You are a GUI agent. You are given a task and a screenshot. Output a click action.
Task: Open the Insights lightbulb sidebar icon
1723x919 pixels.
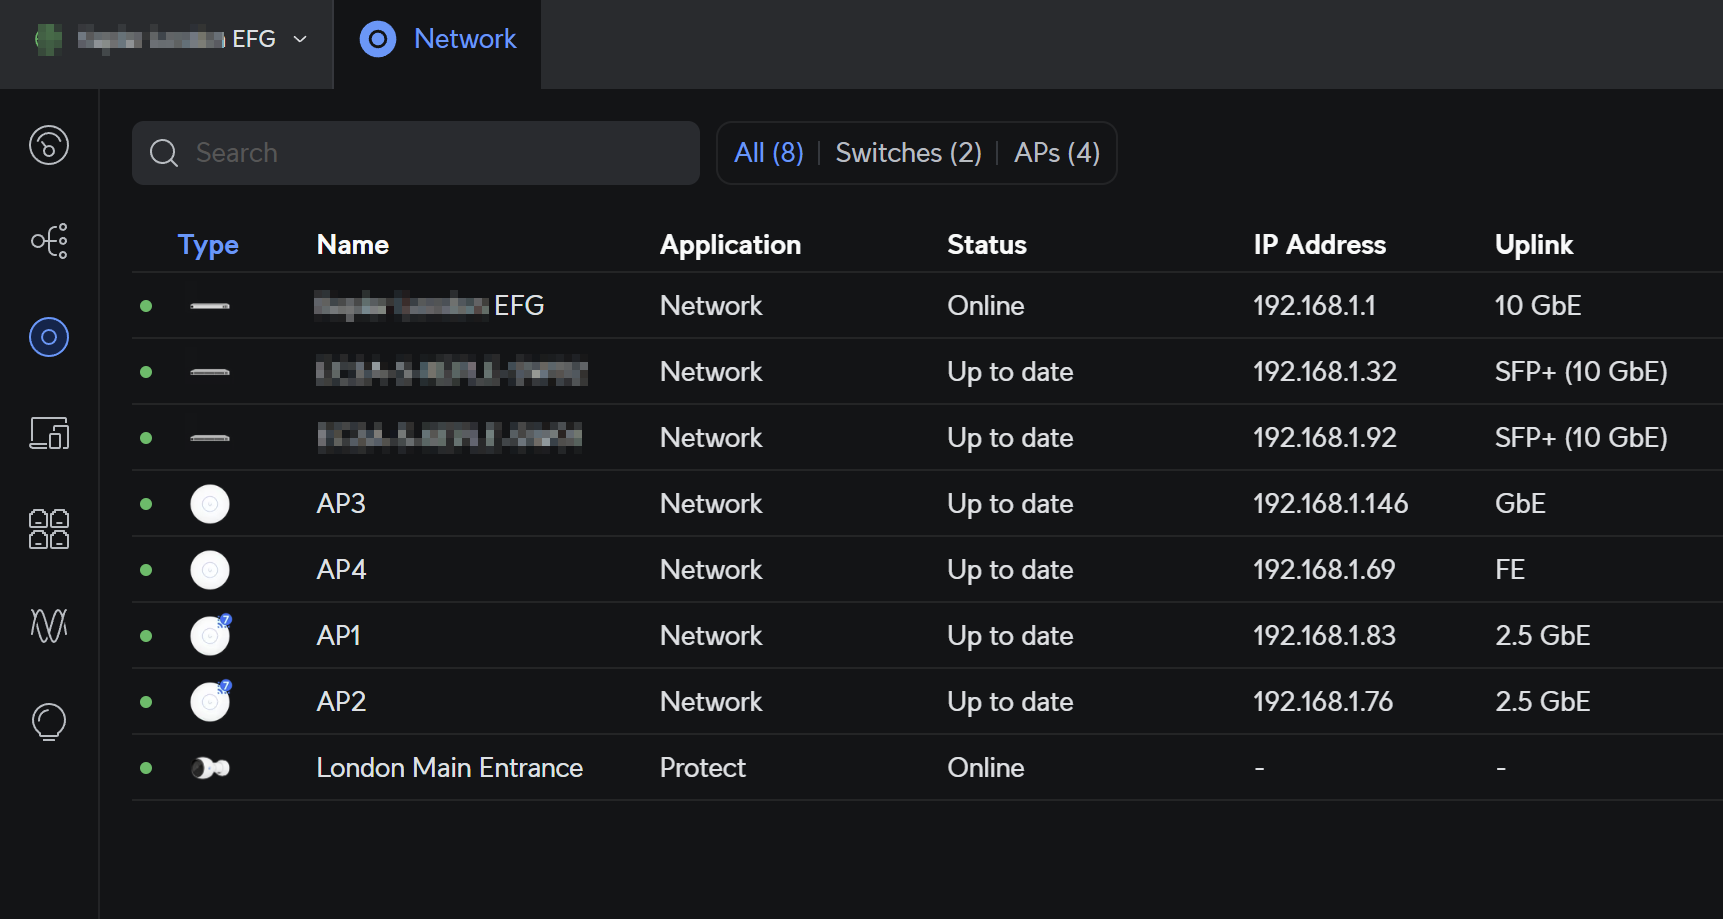tap(49, 721)
